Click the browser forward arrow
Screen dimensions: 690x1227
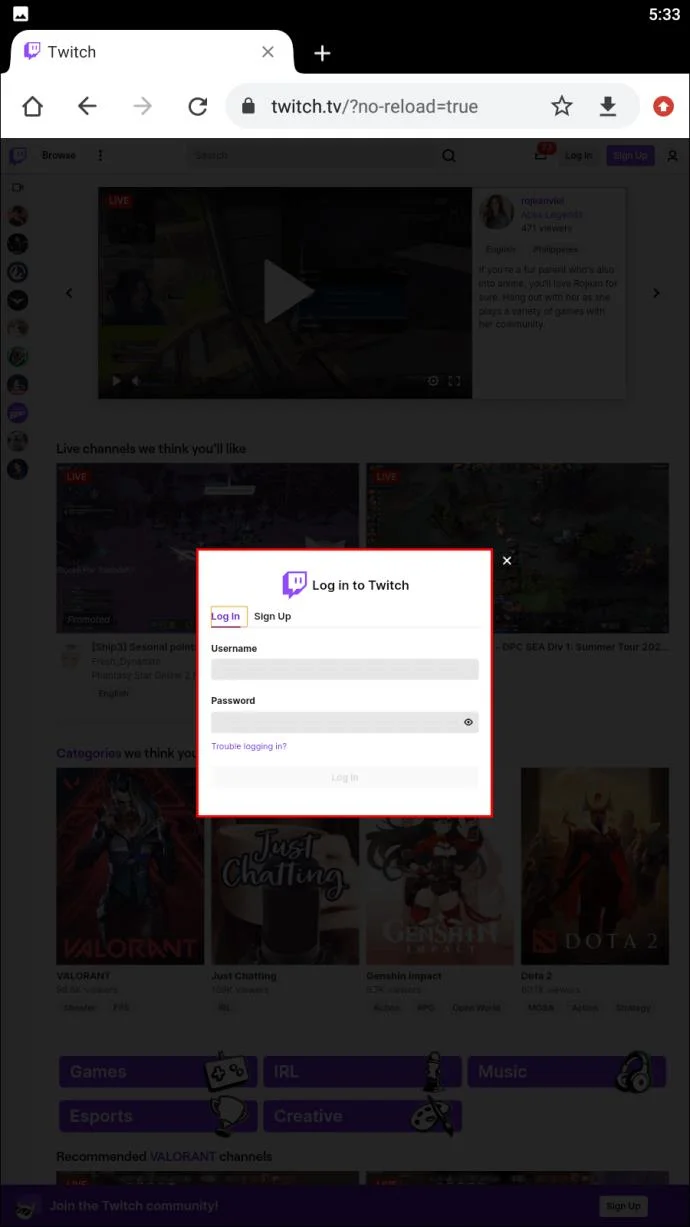(143, 107)
